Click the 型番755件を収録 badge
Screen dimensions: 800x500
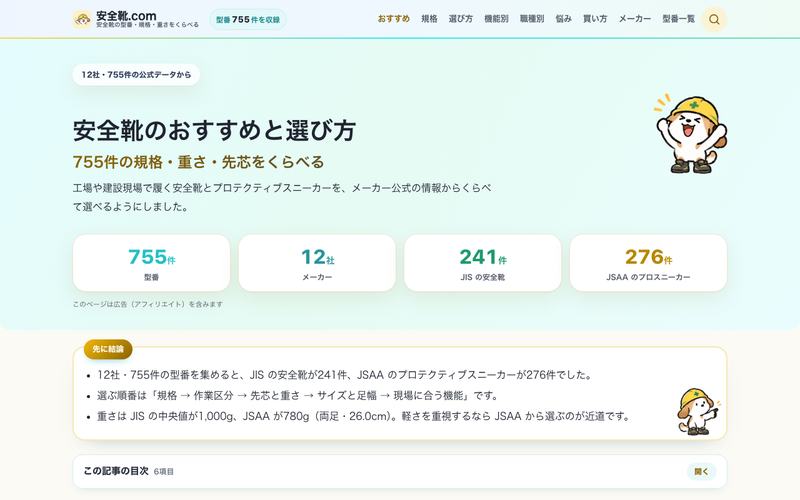click(x=248, y=19)
